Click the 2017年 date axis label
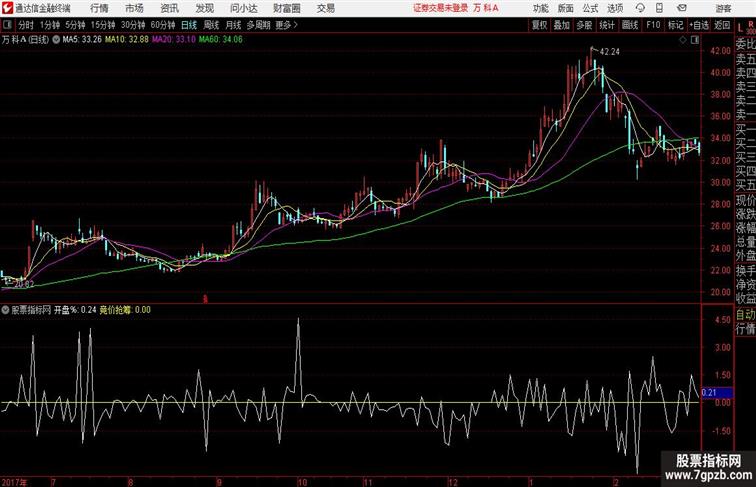Screen dimensions: 756x487 tap(14, 482)
